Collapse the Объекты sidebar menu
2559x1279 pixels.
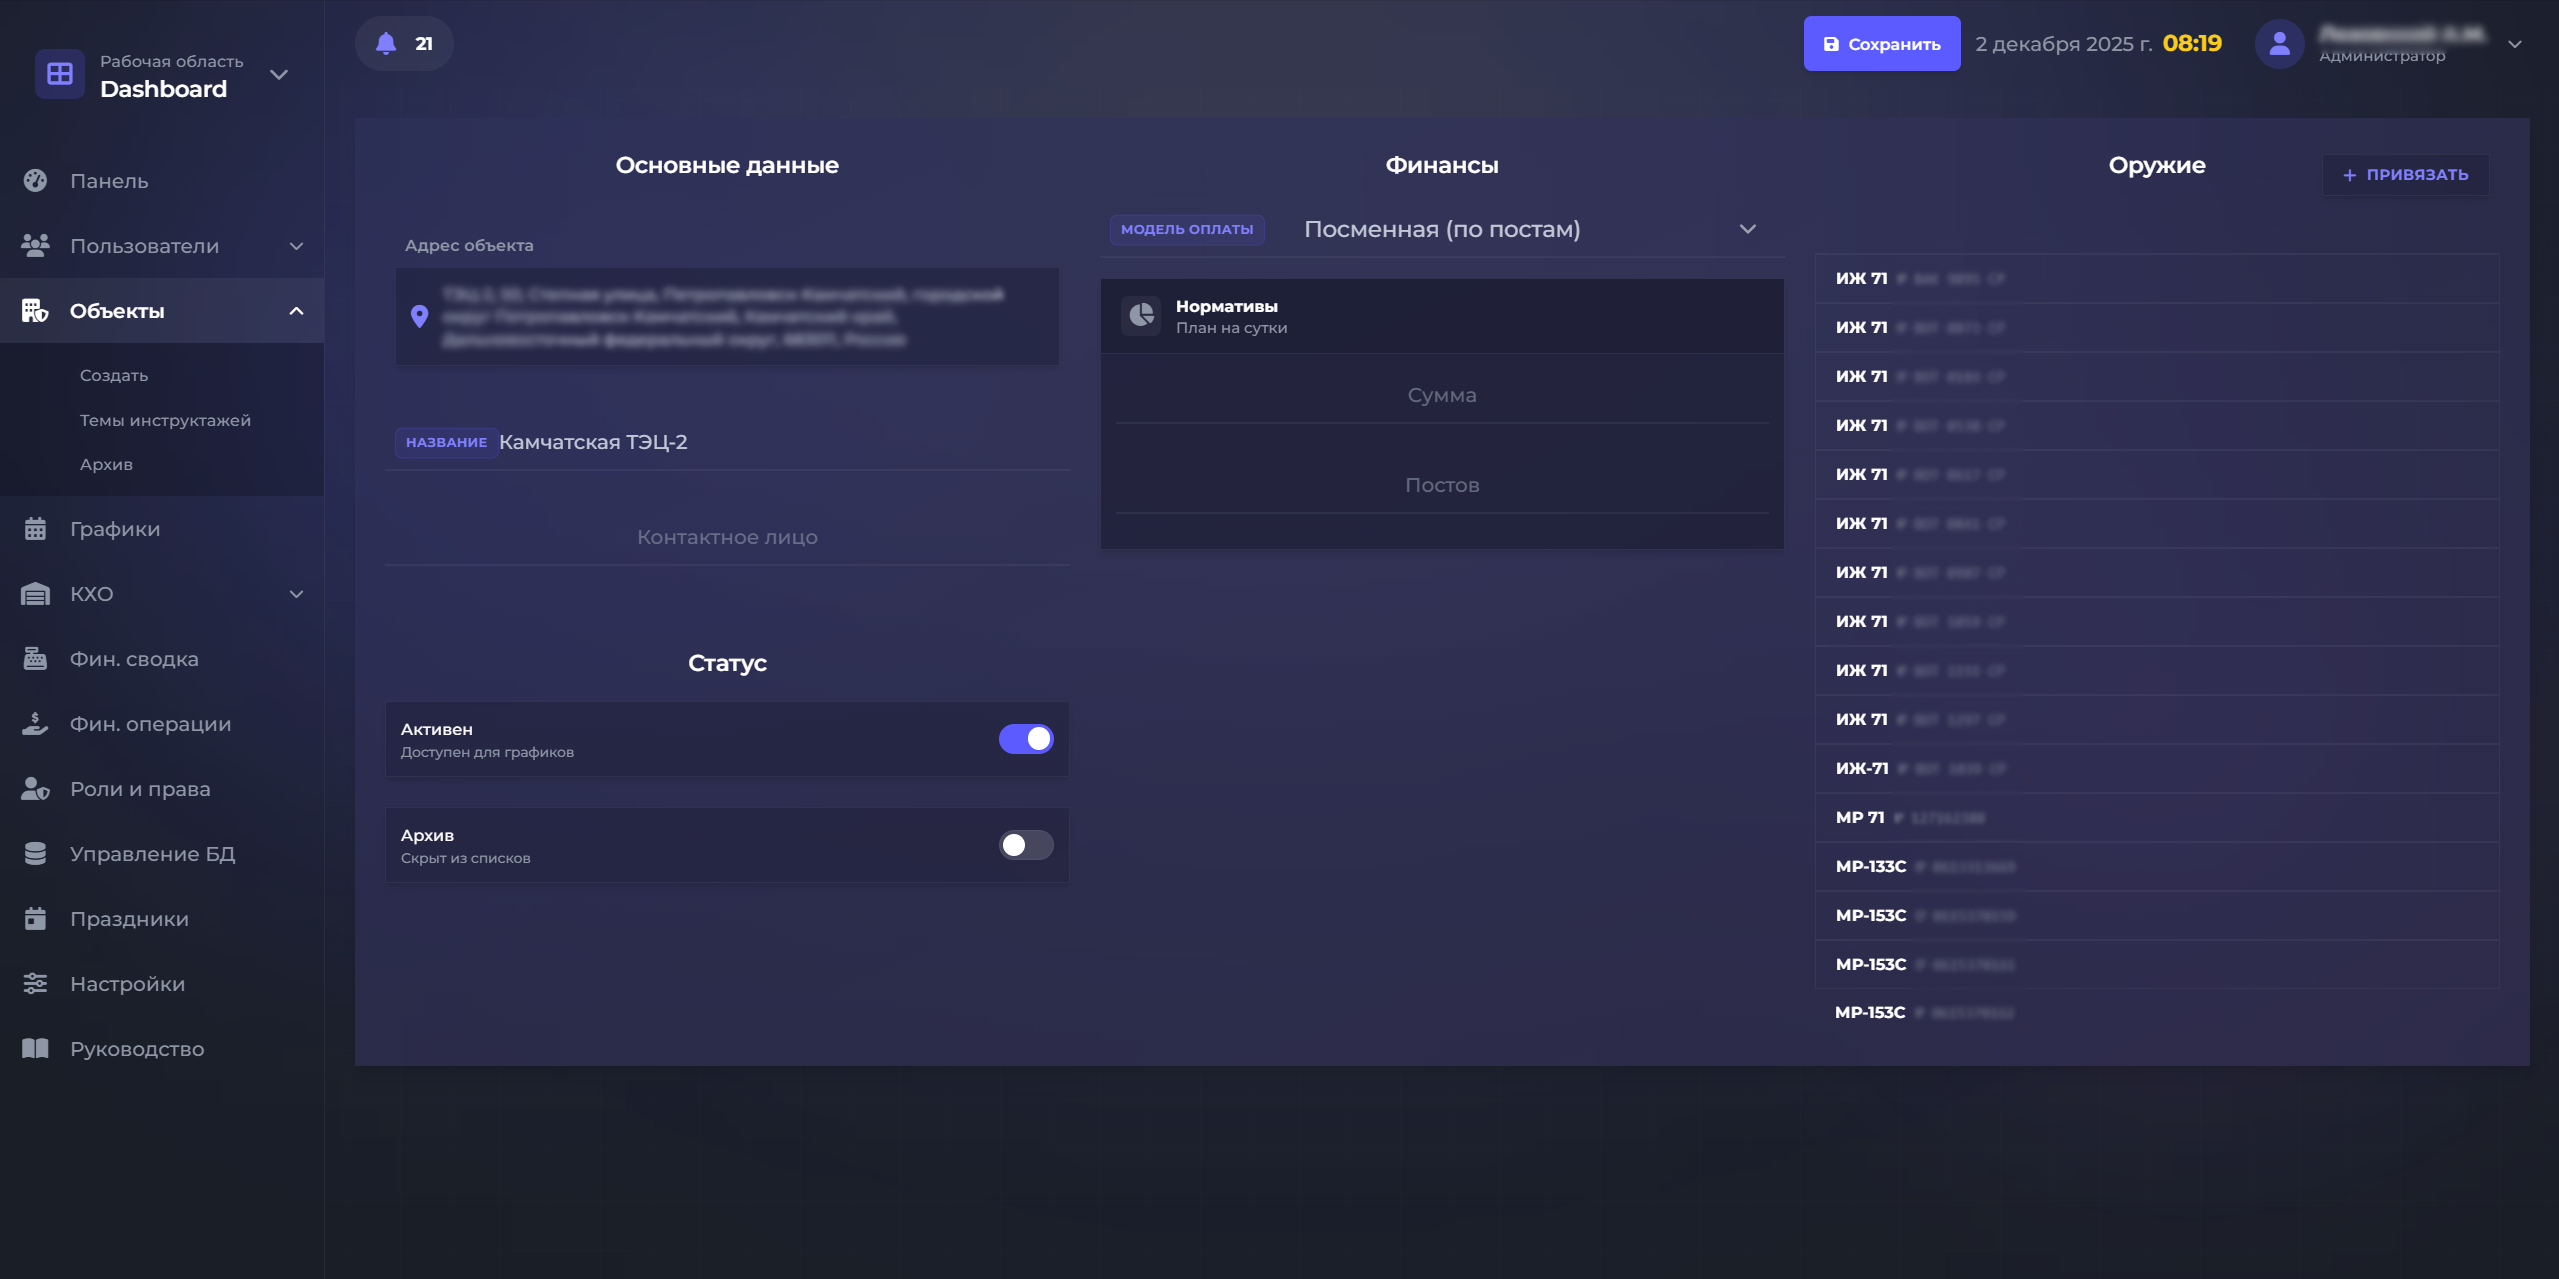coord(296,311)
